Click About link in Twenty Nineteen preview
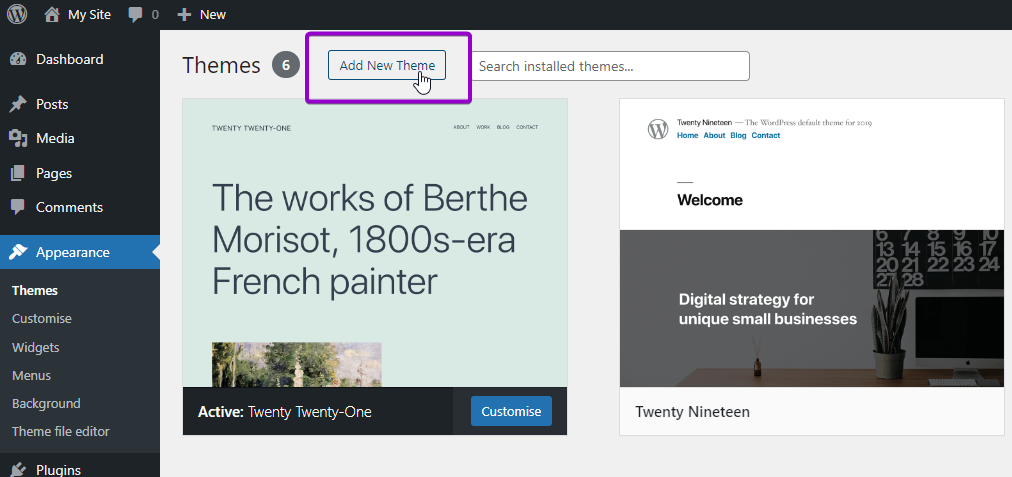This screenshot has width=1012, height=477. pyautogui.click(x=714, y=136)
